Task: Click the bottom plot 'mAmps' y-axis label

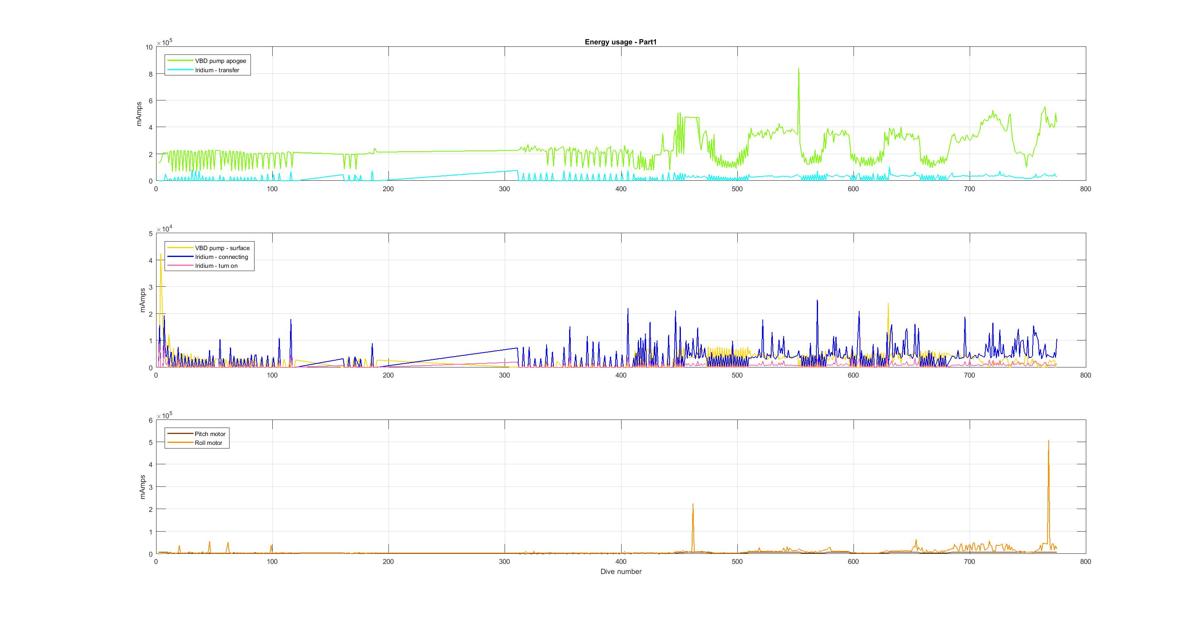Action: pyautogui.click(x=140, y=487)
